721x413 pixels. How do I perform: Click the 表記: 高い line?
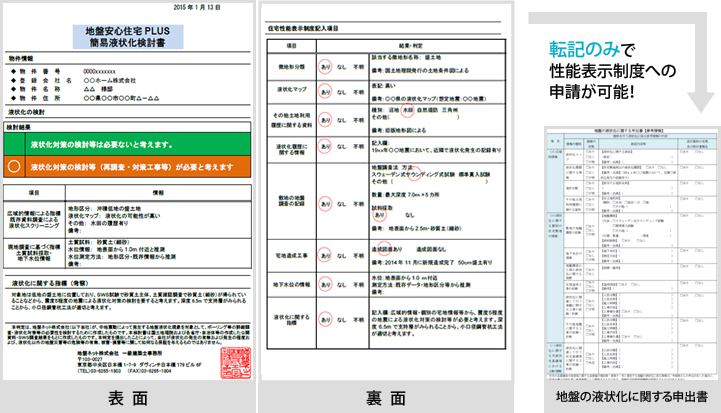(x=384, y=86)
